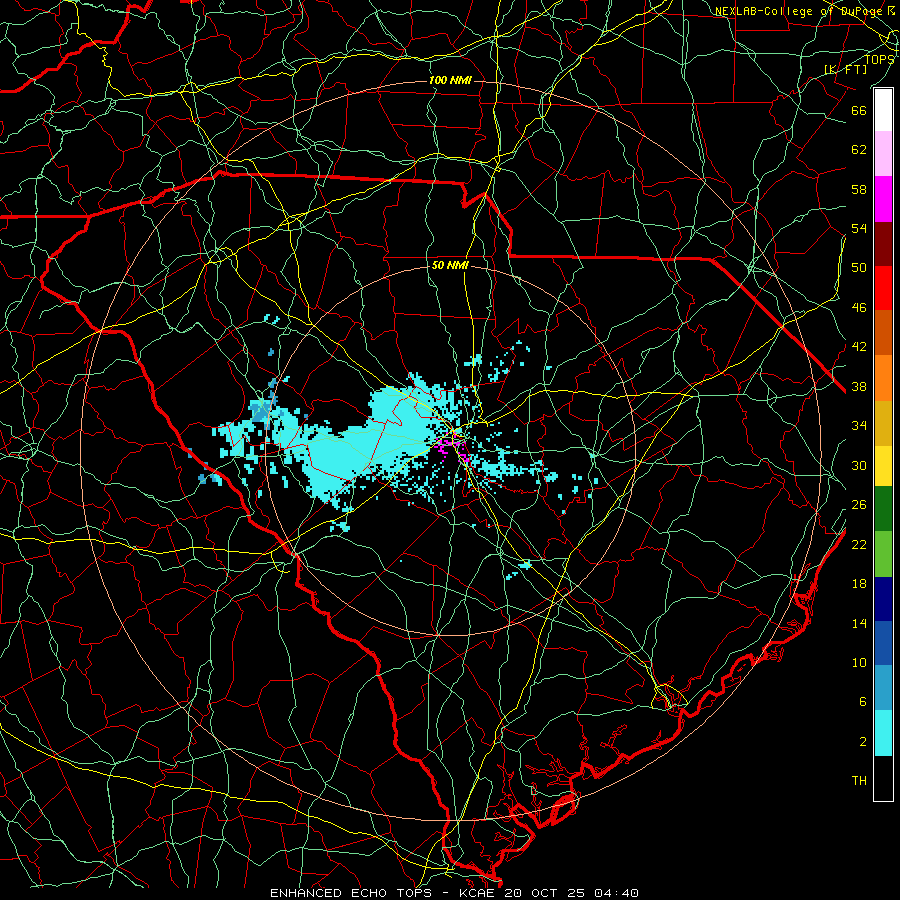Click the dark red (maroon) legend swatch
The height and width of the screenshot is (900, 900).
tap(883, 244)
